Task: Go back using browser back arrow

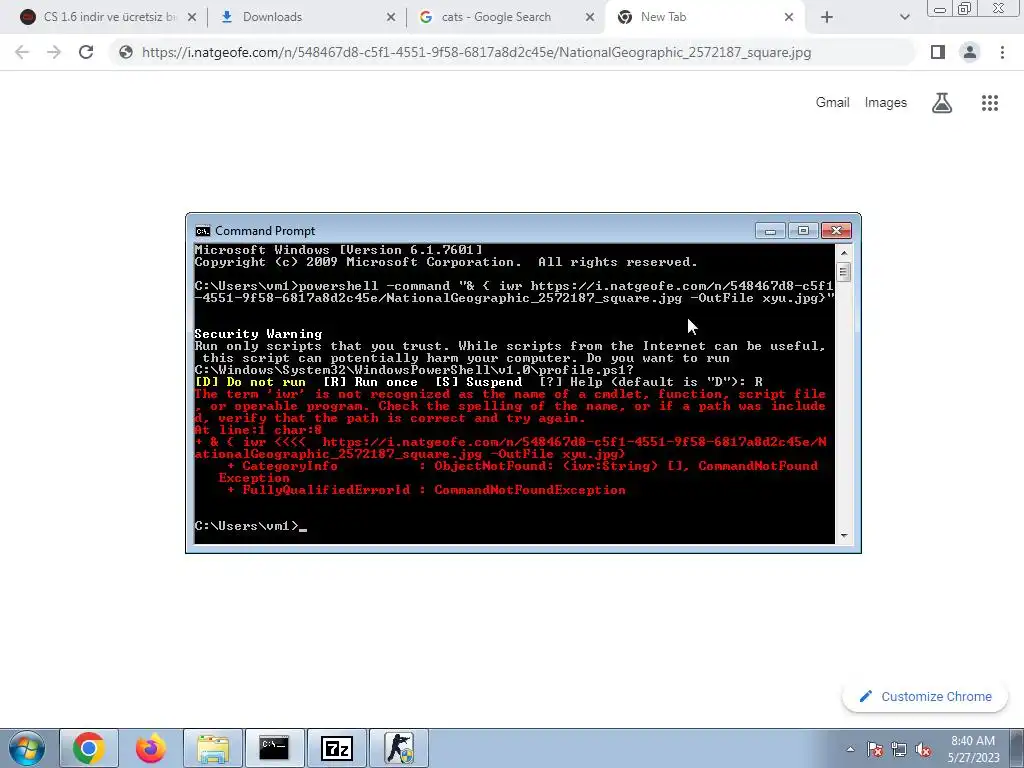Action: 22,52
